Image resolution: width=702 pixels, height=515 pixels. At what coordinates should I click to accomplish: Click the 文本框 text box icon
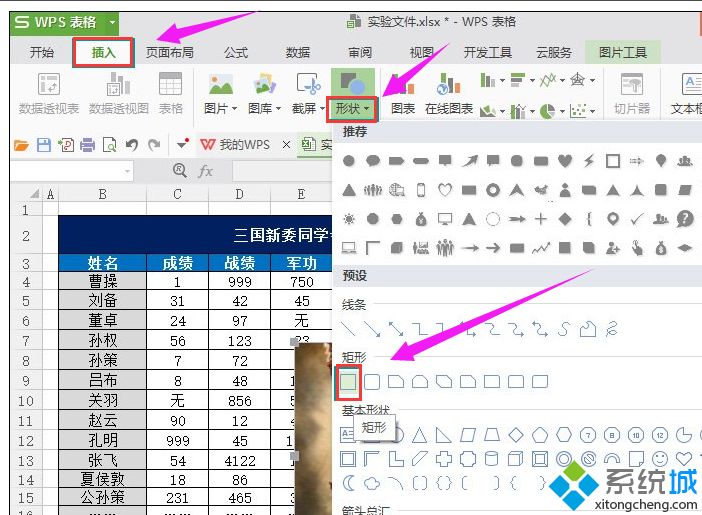click(691, 85)
